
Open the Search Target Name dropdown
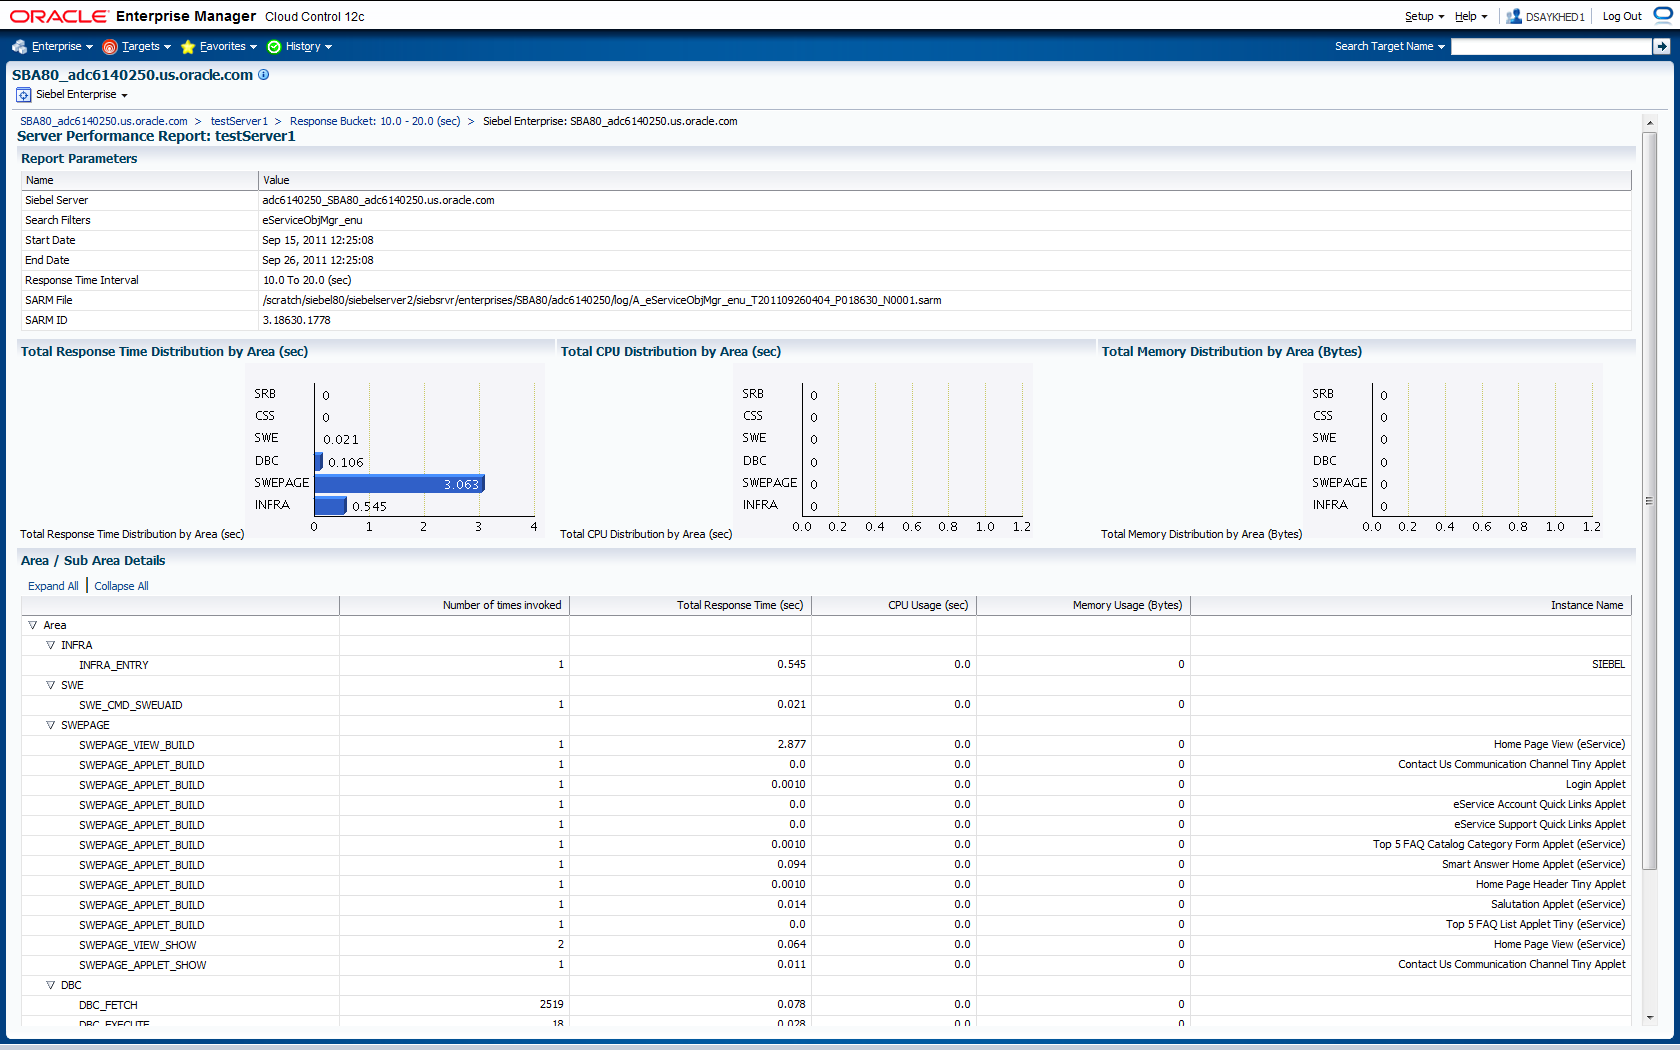pos(1389,47)
